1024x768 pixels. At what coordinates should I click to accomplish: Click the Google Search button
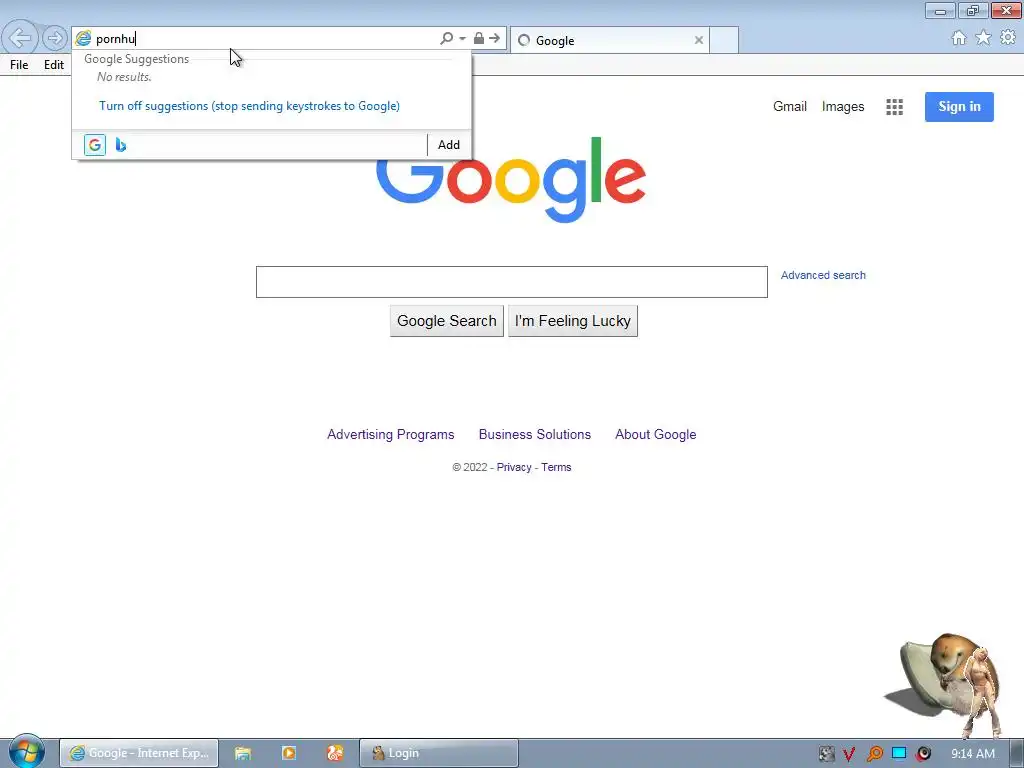click(447, 321)
